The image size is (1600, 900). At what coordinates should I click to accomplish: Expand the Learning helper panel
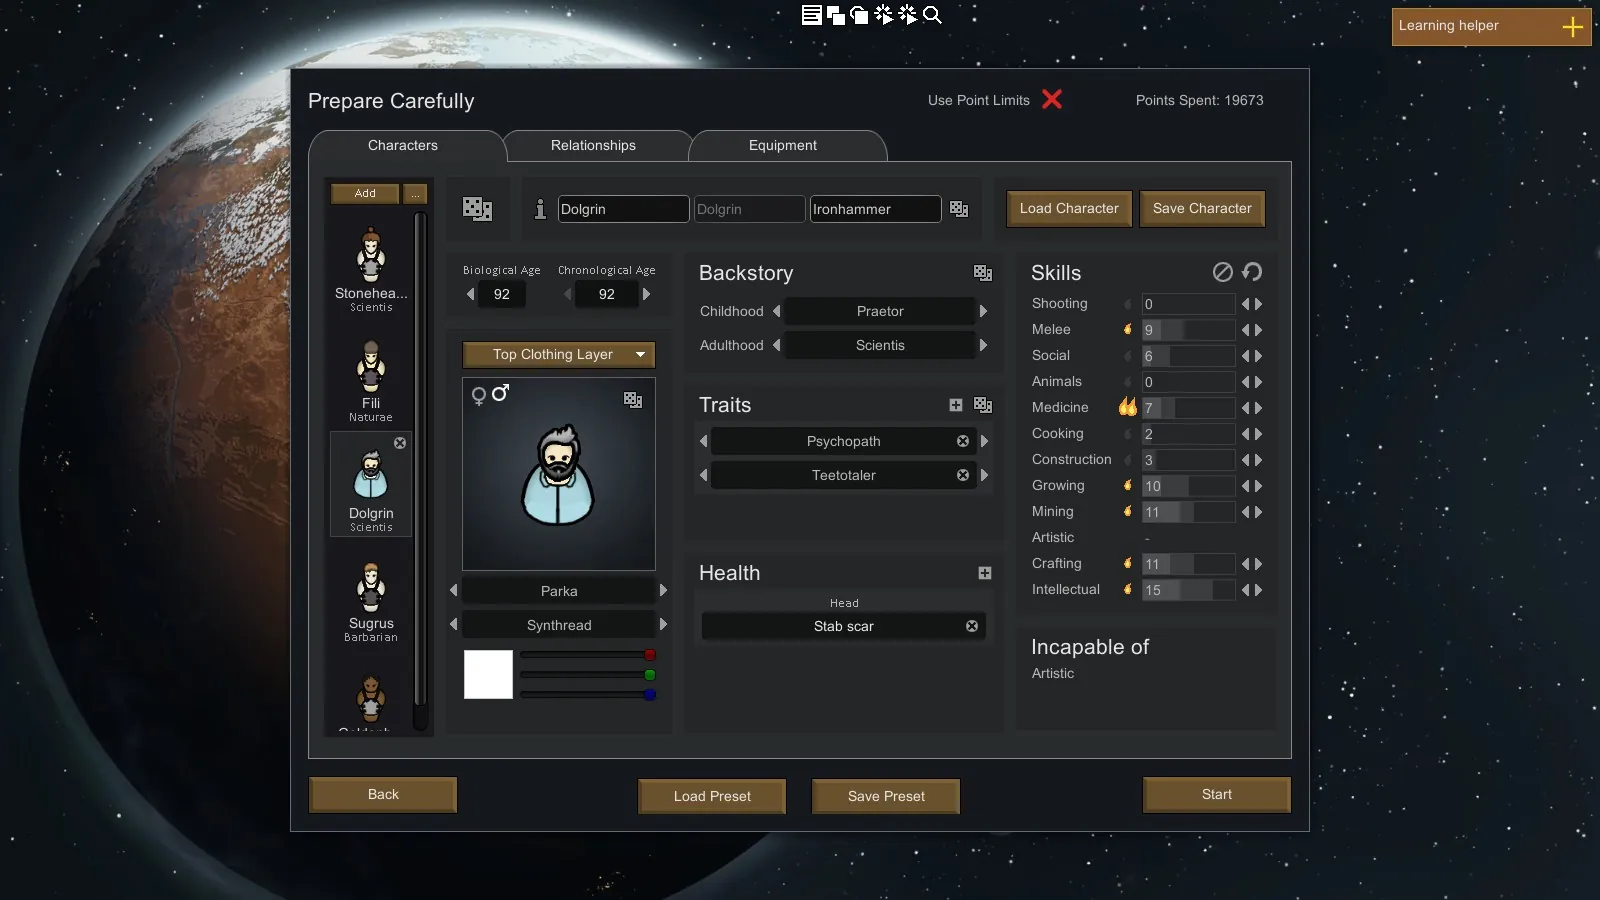pyautogui.click(x=1572, y=27)
